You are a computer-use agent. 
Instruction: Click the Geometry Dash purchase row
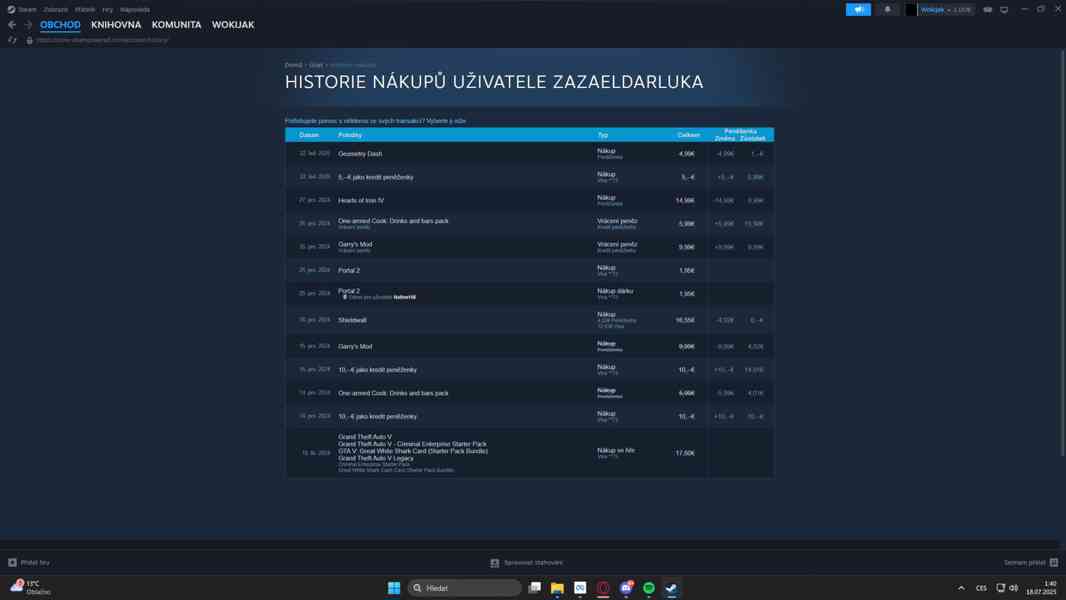coord(529,154)
